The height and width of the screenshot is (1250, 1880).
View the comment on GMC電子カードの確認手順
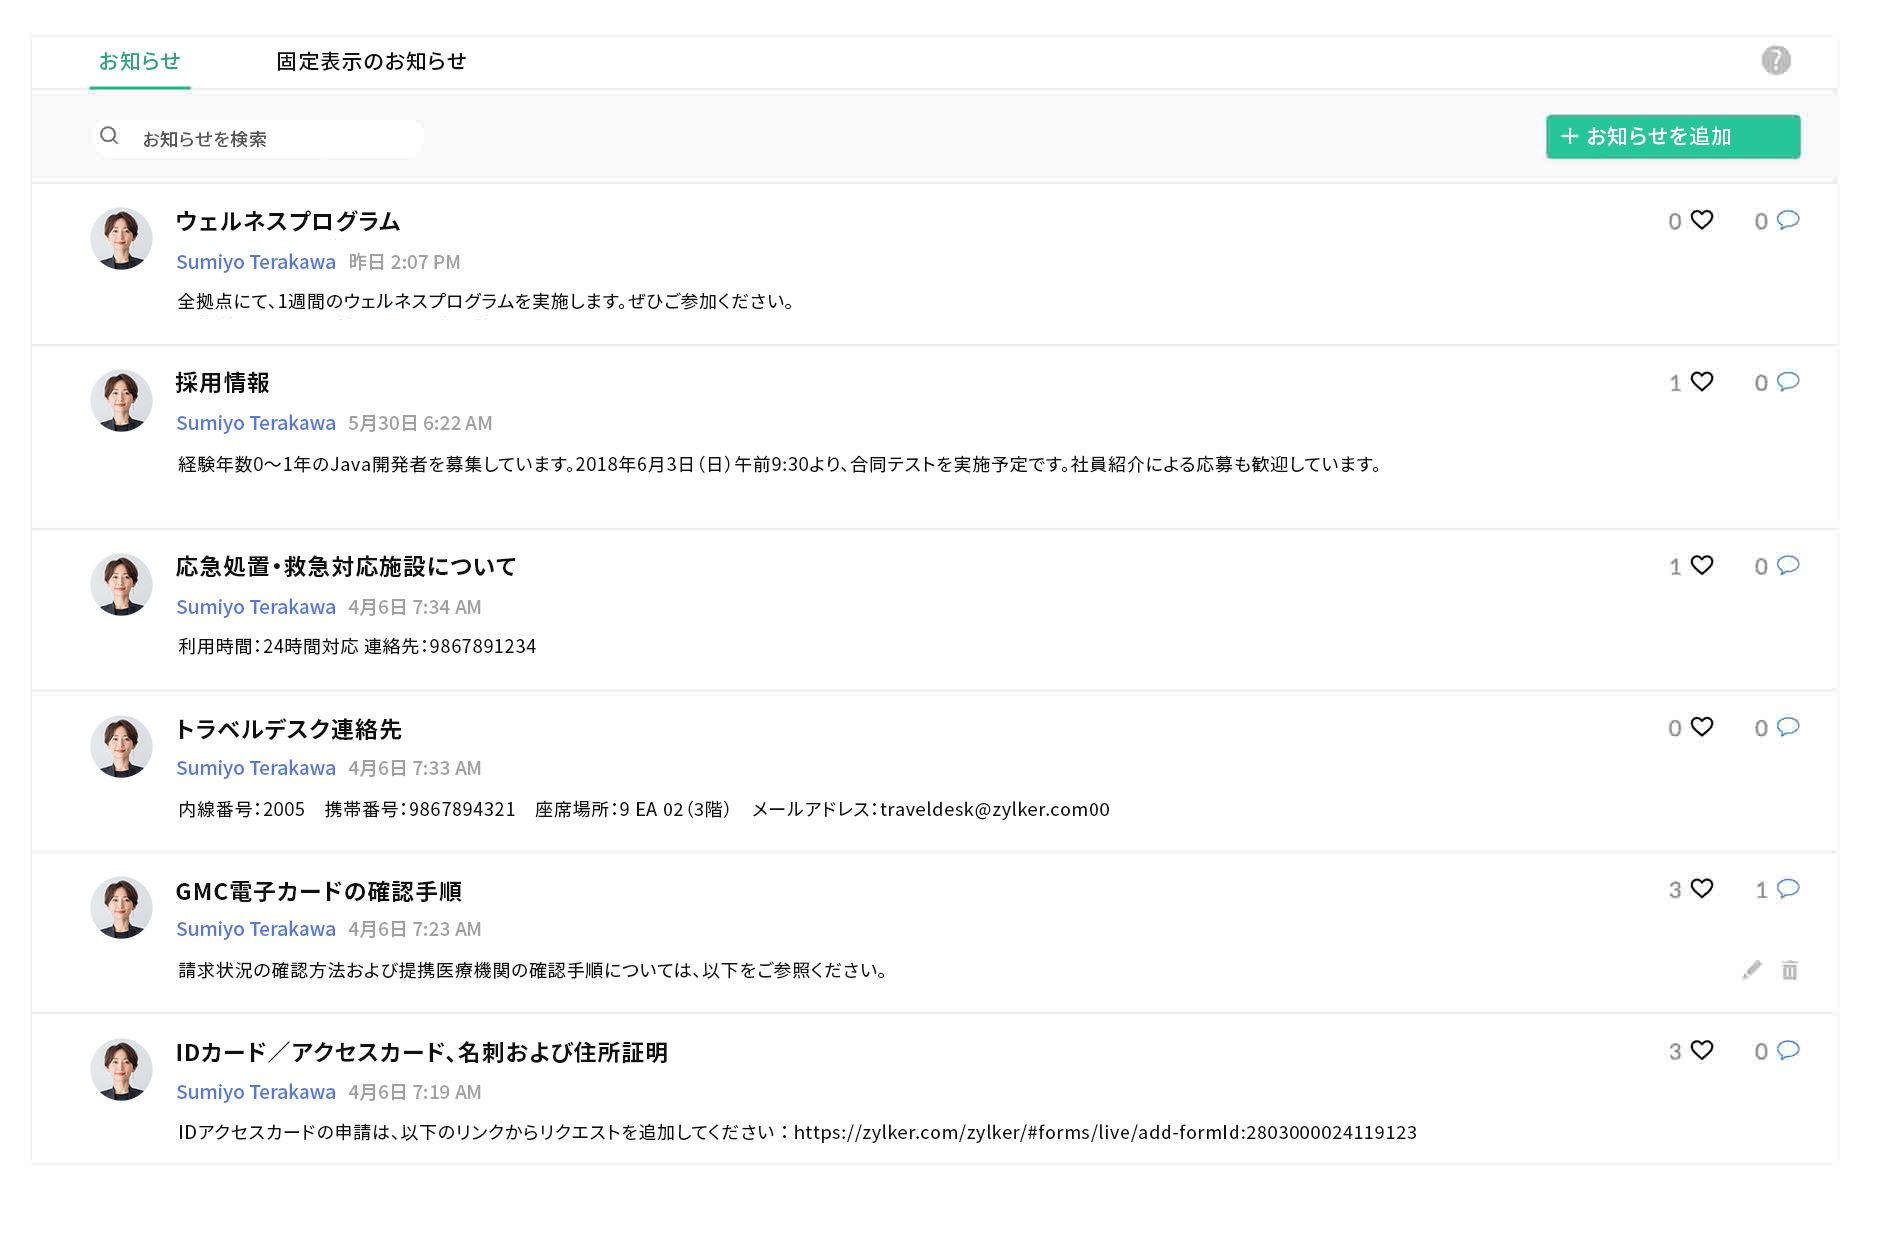1788,889
